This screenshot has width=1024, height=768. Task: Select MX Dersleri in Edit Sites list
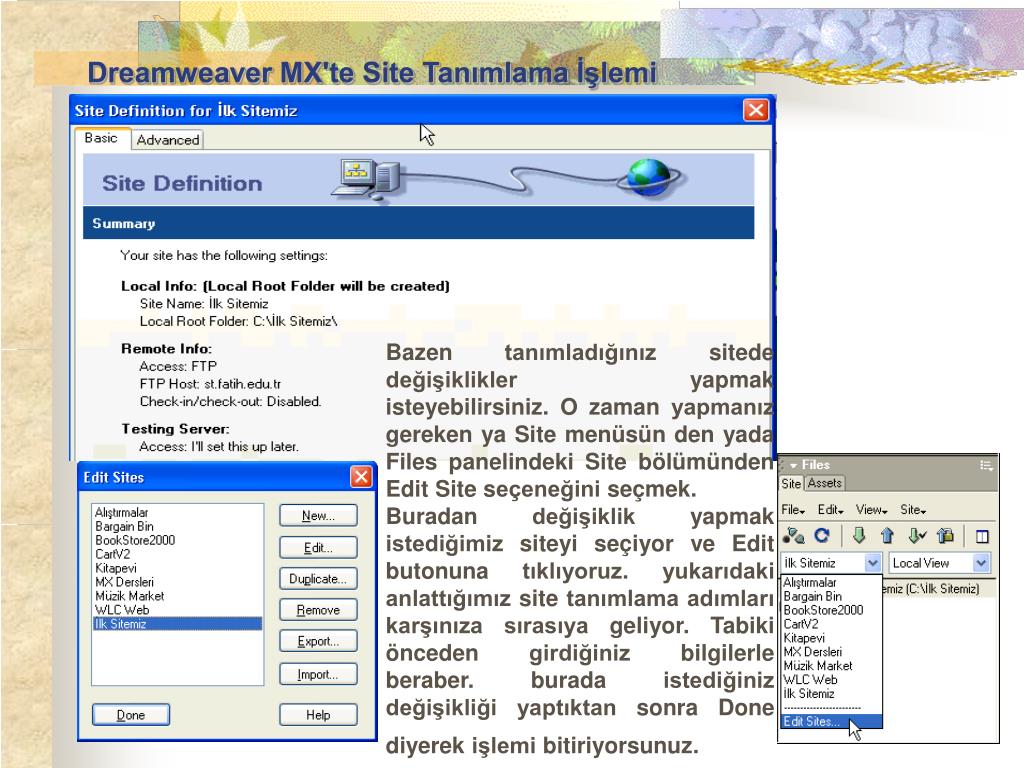(178, 582)
